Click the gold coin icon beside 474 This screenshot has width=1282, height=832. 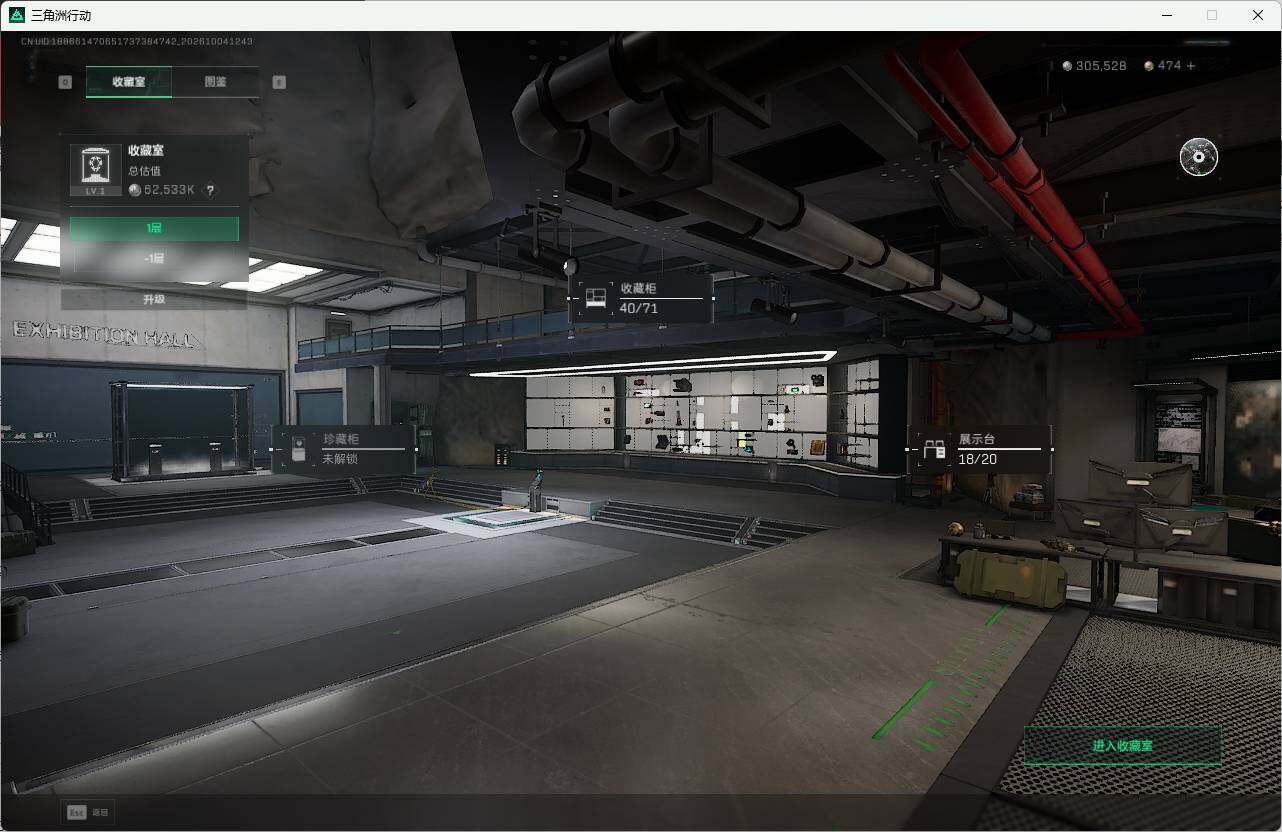[1149, 66]
